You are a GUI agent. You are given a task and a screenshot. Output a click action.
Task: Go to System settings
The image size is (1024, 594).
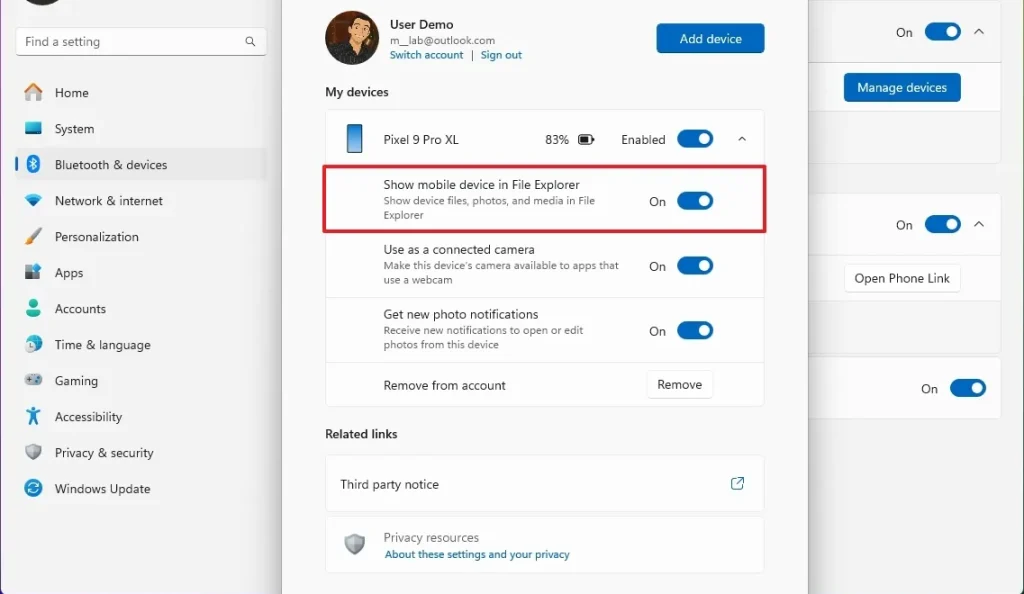point(141,128)
